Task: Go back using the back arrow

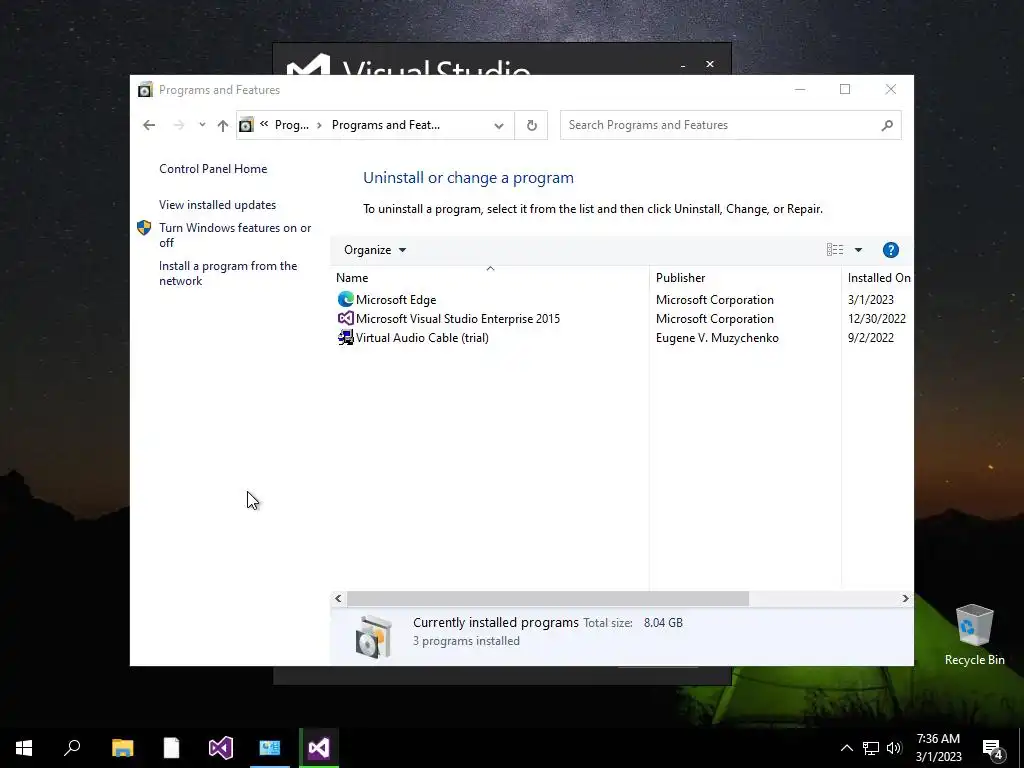Action: (149, 125)
